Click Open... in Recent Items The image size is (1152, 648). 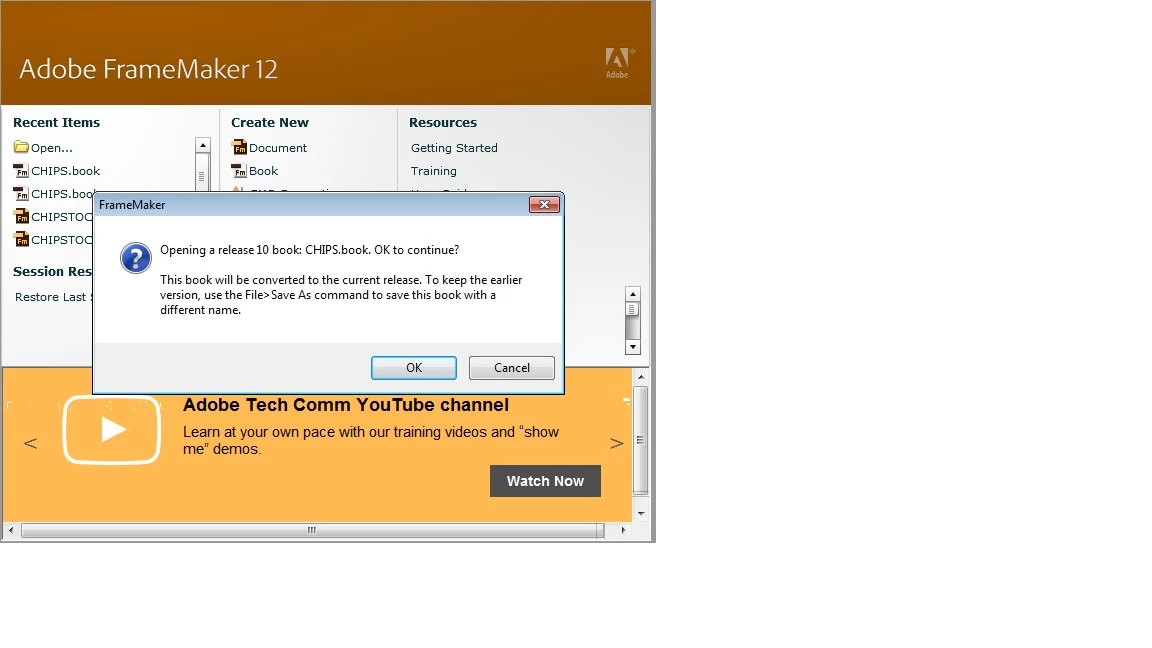[51, 148]
